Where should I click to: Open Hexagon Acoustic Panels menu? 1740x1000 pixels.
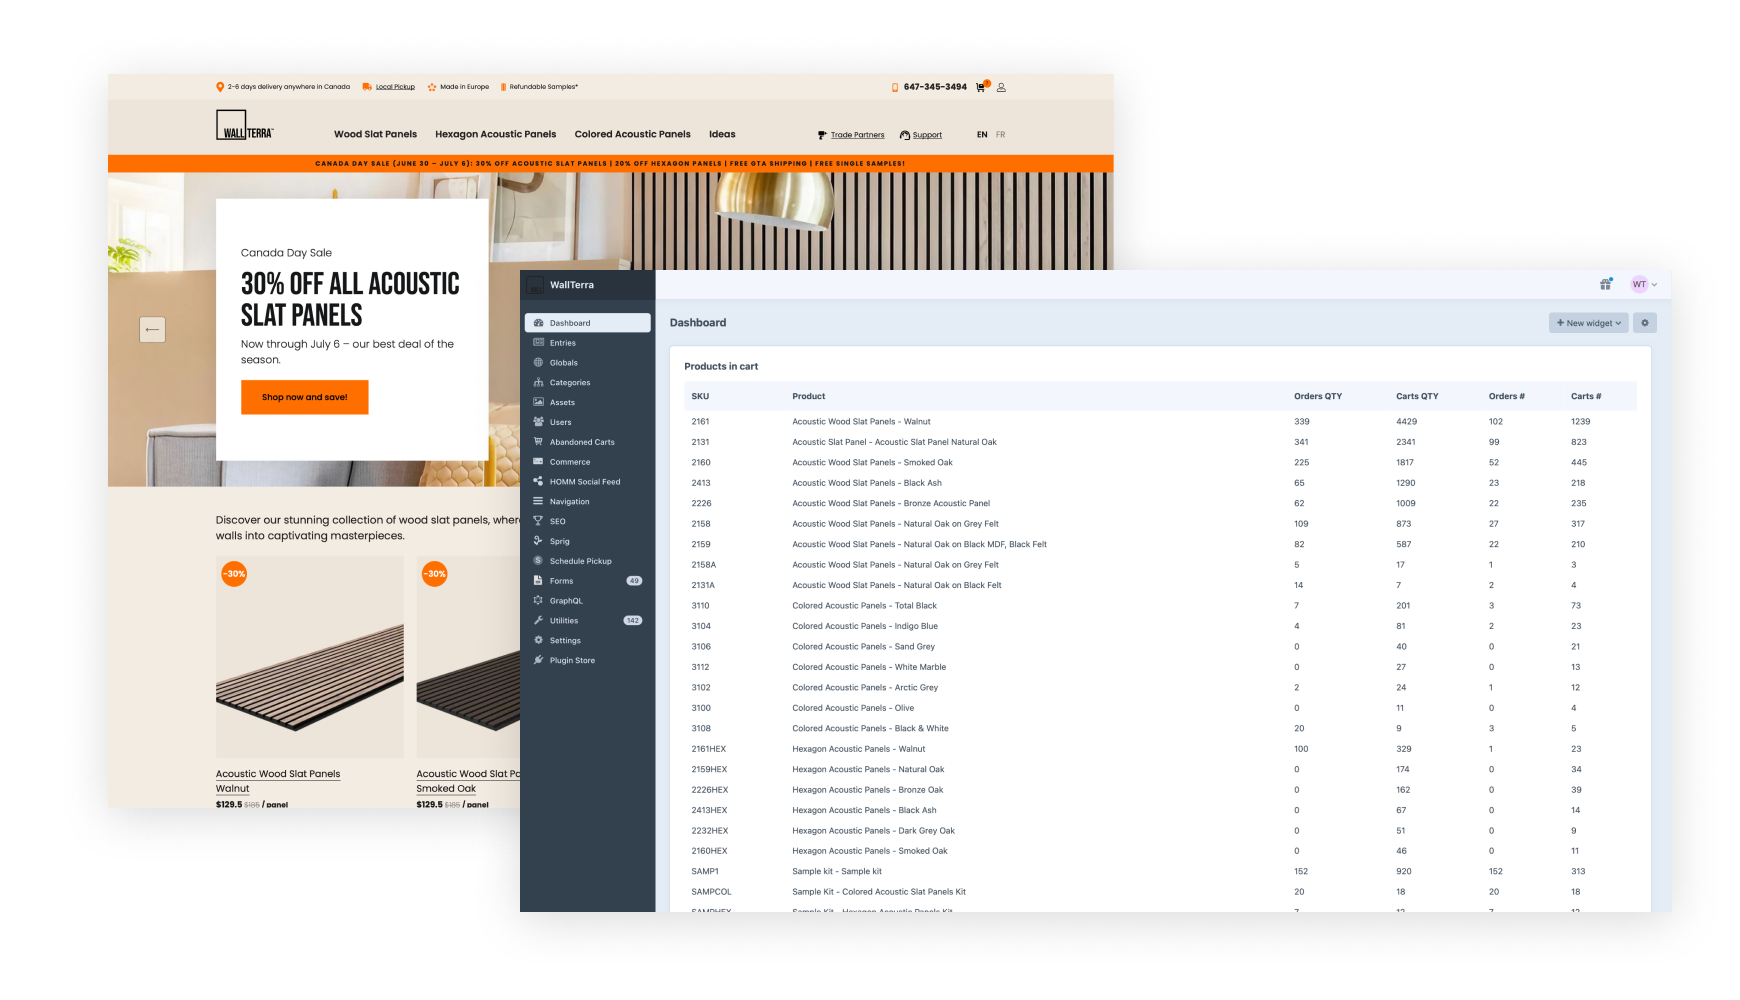[495, 134]
